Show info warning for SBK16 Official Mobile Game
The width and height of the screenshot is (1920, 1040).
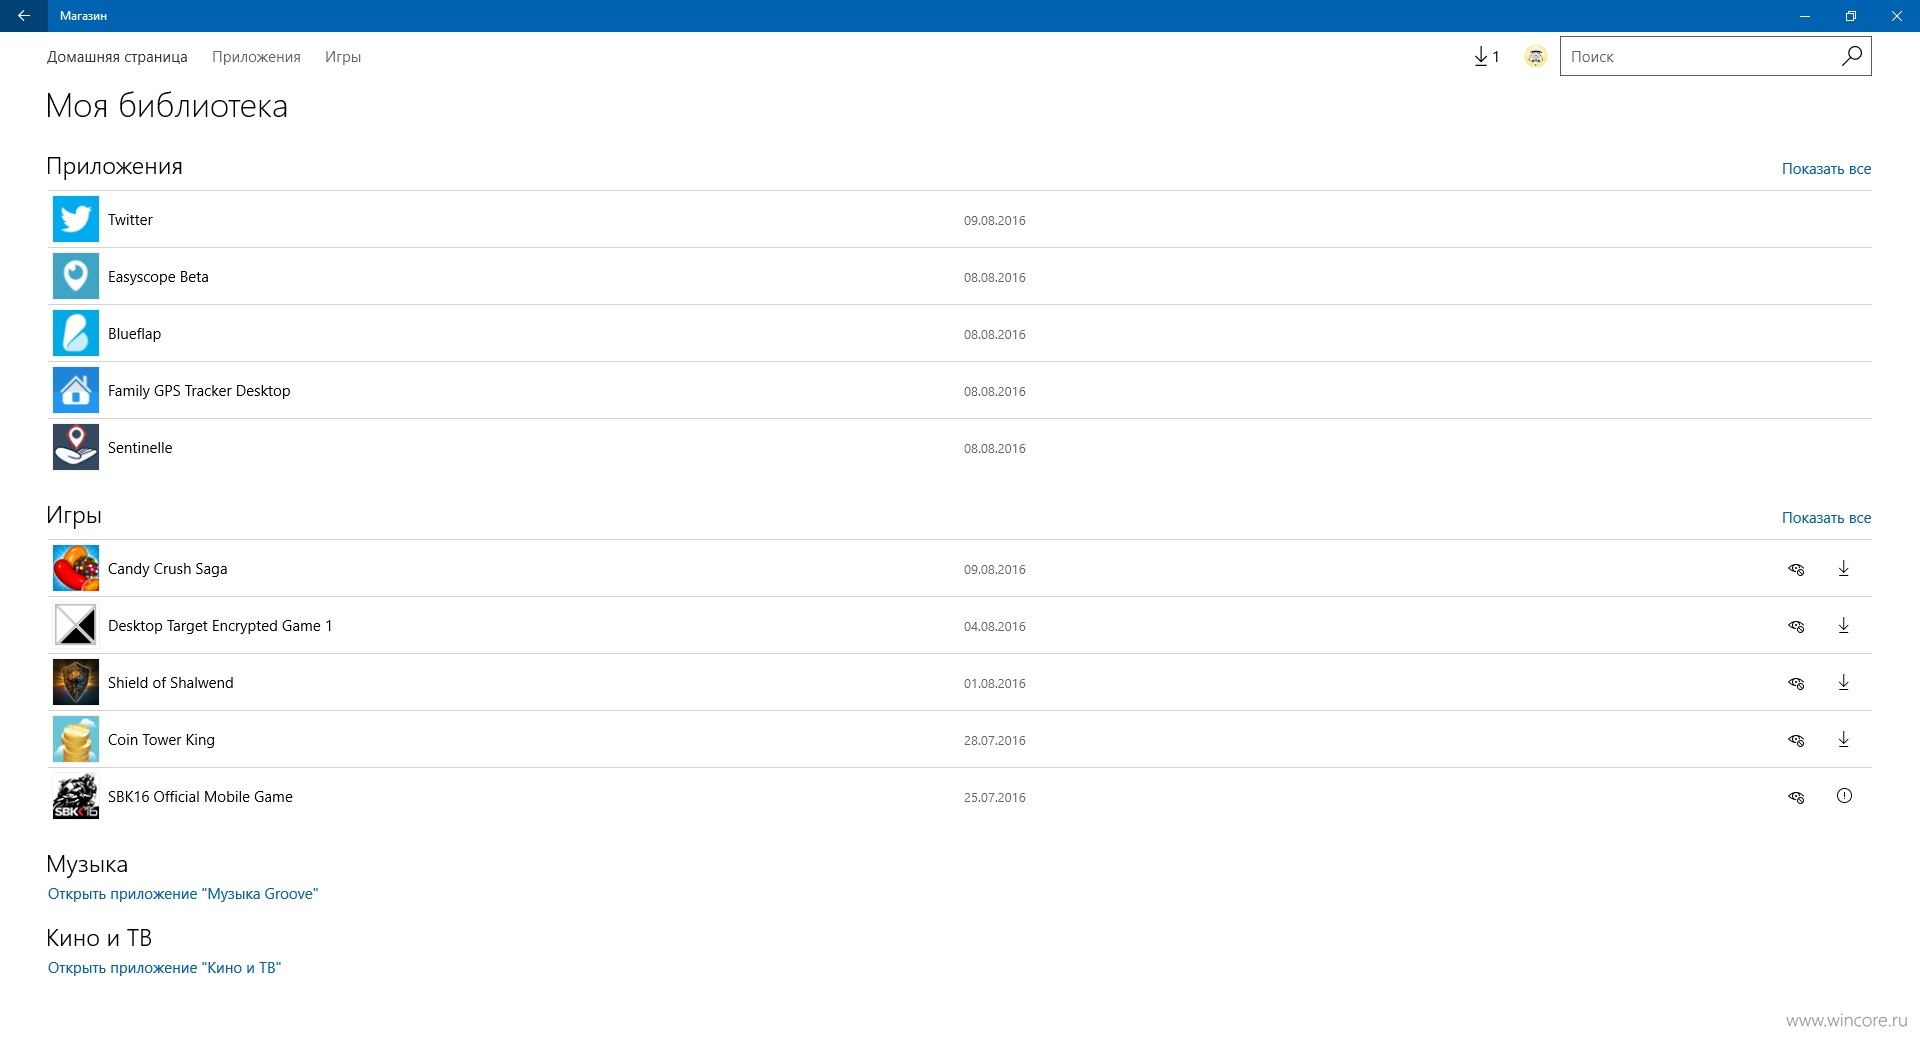[x=1844, y=796]
